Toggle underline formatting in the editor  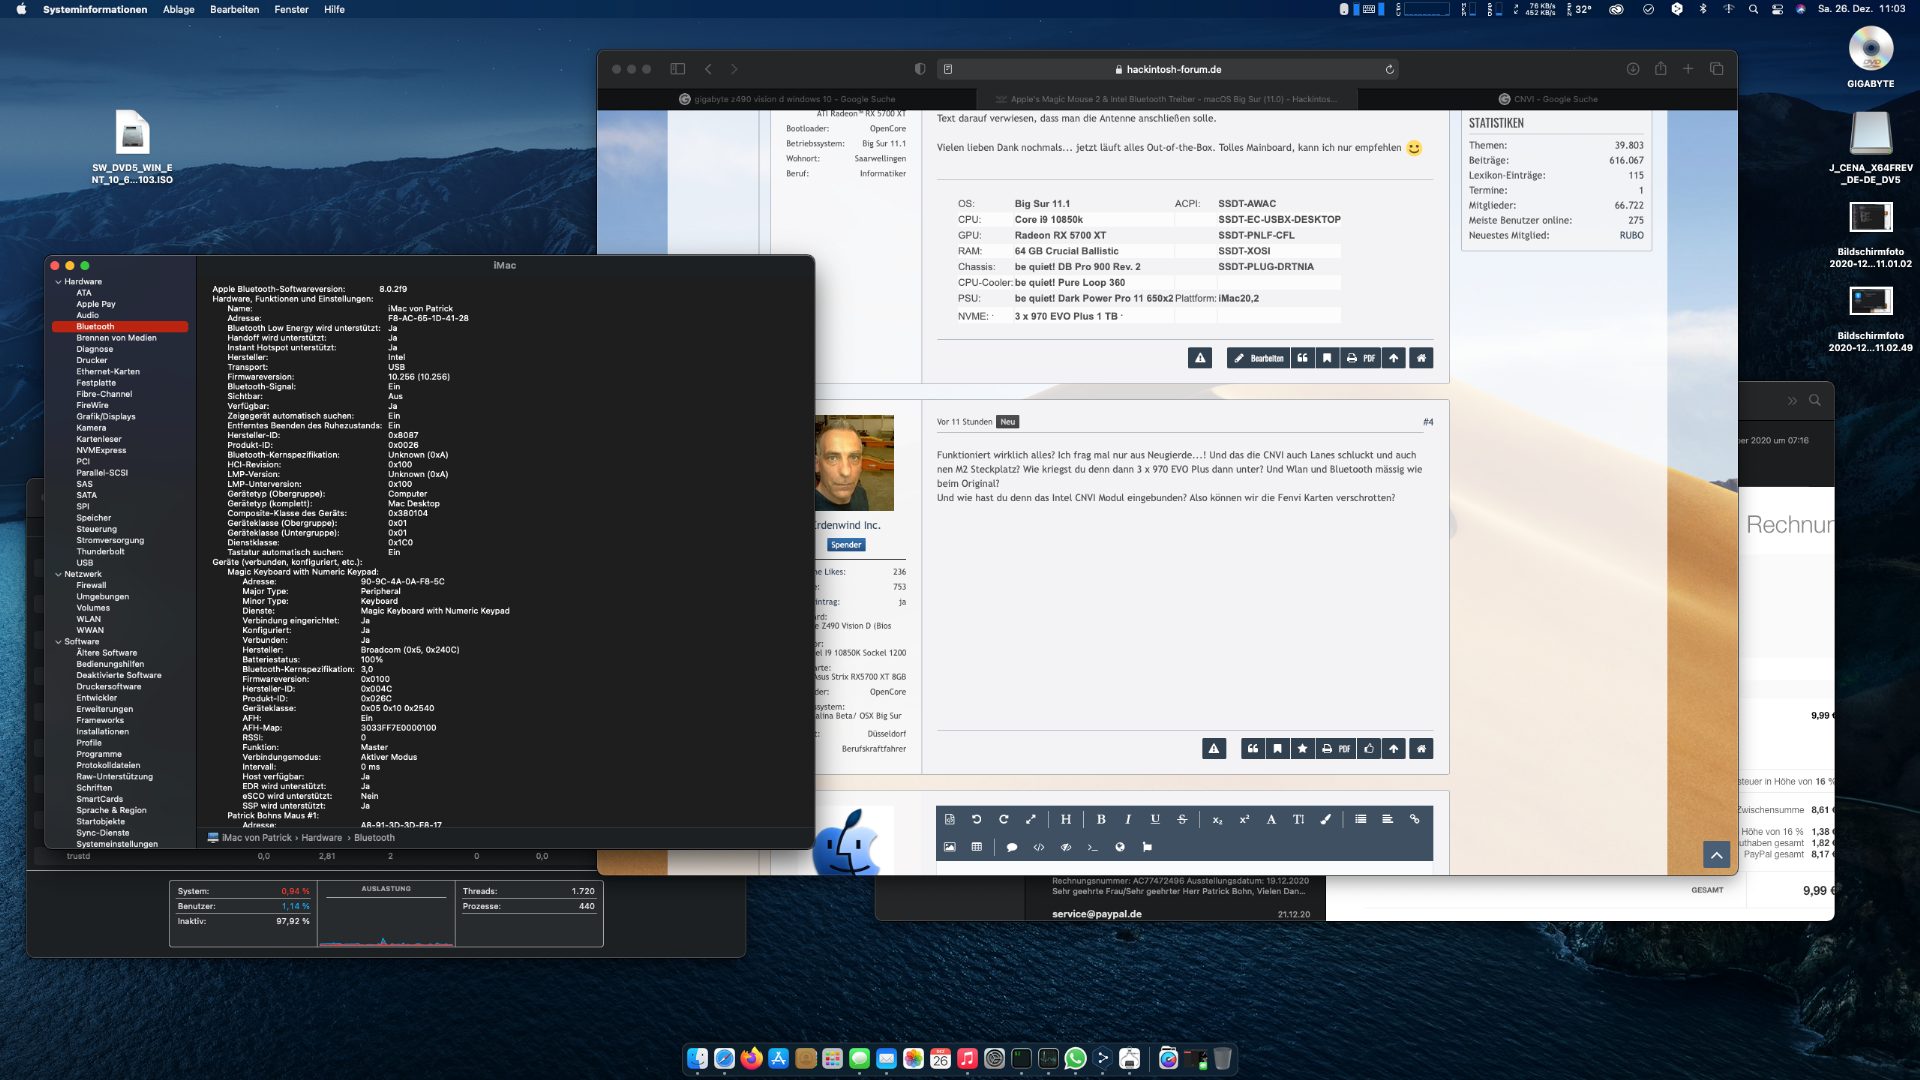1155,819
